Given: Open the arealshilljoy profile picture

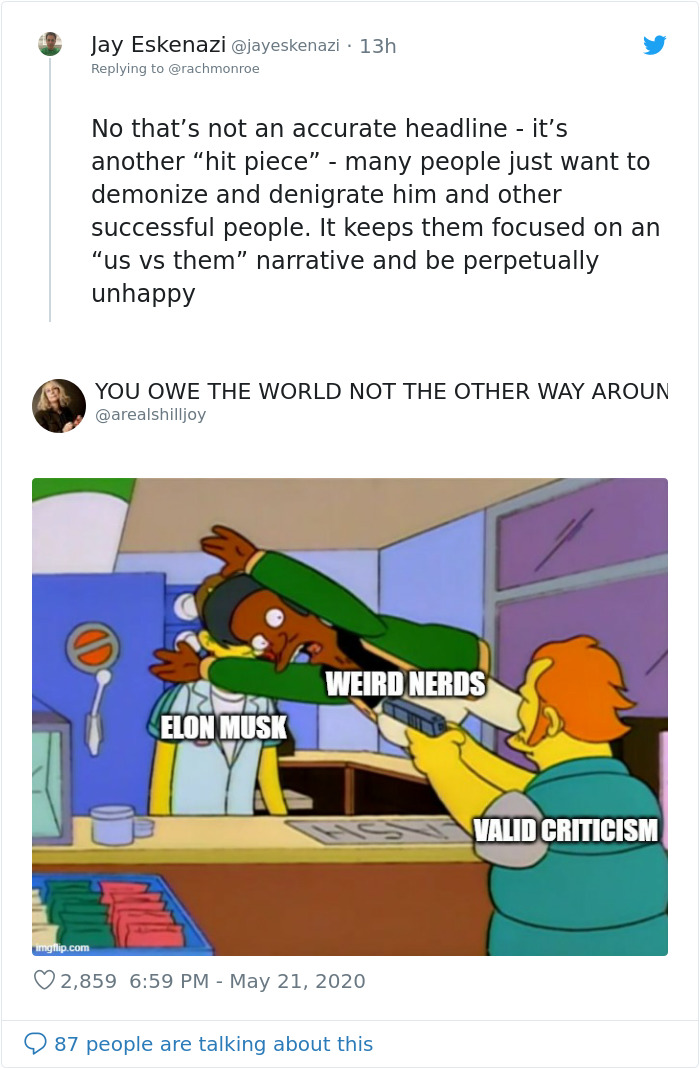Looking at the screenshot, I should (59, 406).
